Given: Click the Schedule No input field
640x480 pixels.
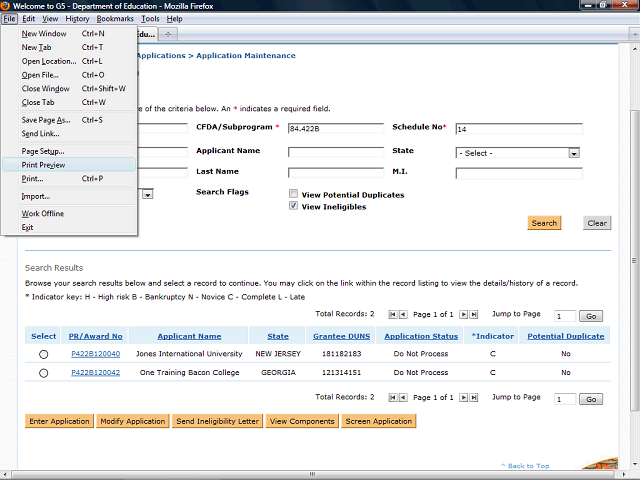Looking at the screenshot, I should click(x=518, y=129).
